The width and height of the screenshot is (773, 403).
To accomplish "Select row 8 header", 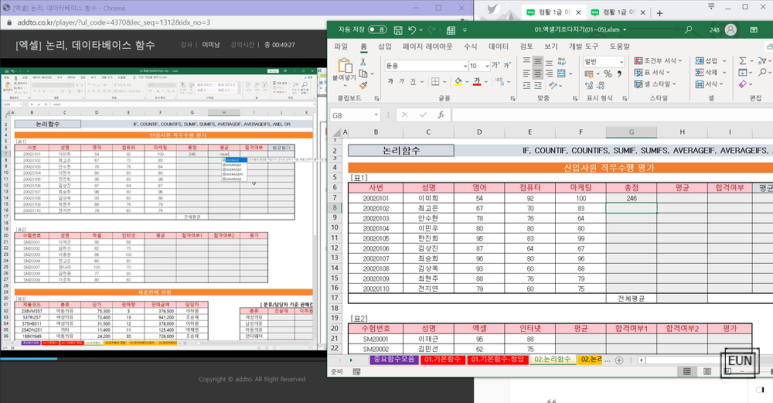I will 334,208.
